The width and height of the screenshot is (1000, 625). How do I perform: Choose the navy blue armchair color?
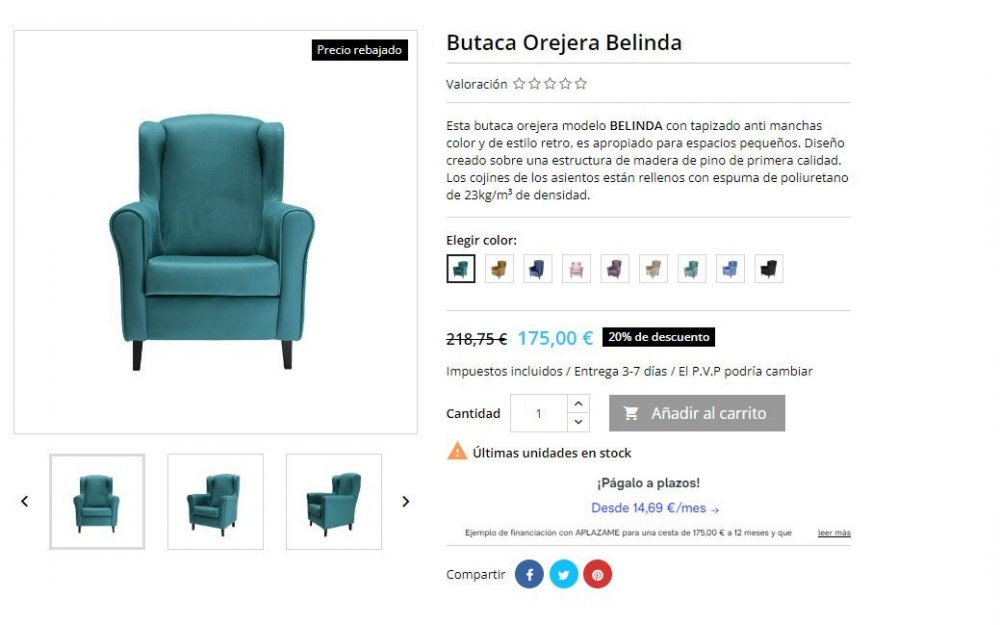click(x=538, y=269)
